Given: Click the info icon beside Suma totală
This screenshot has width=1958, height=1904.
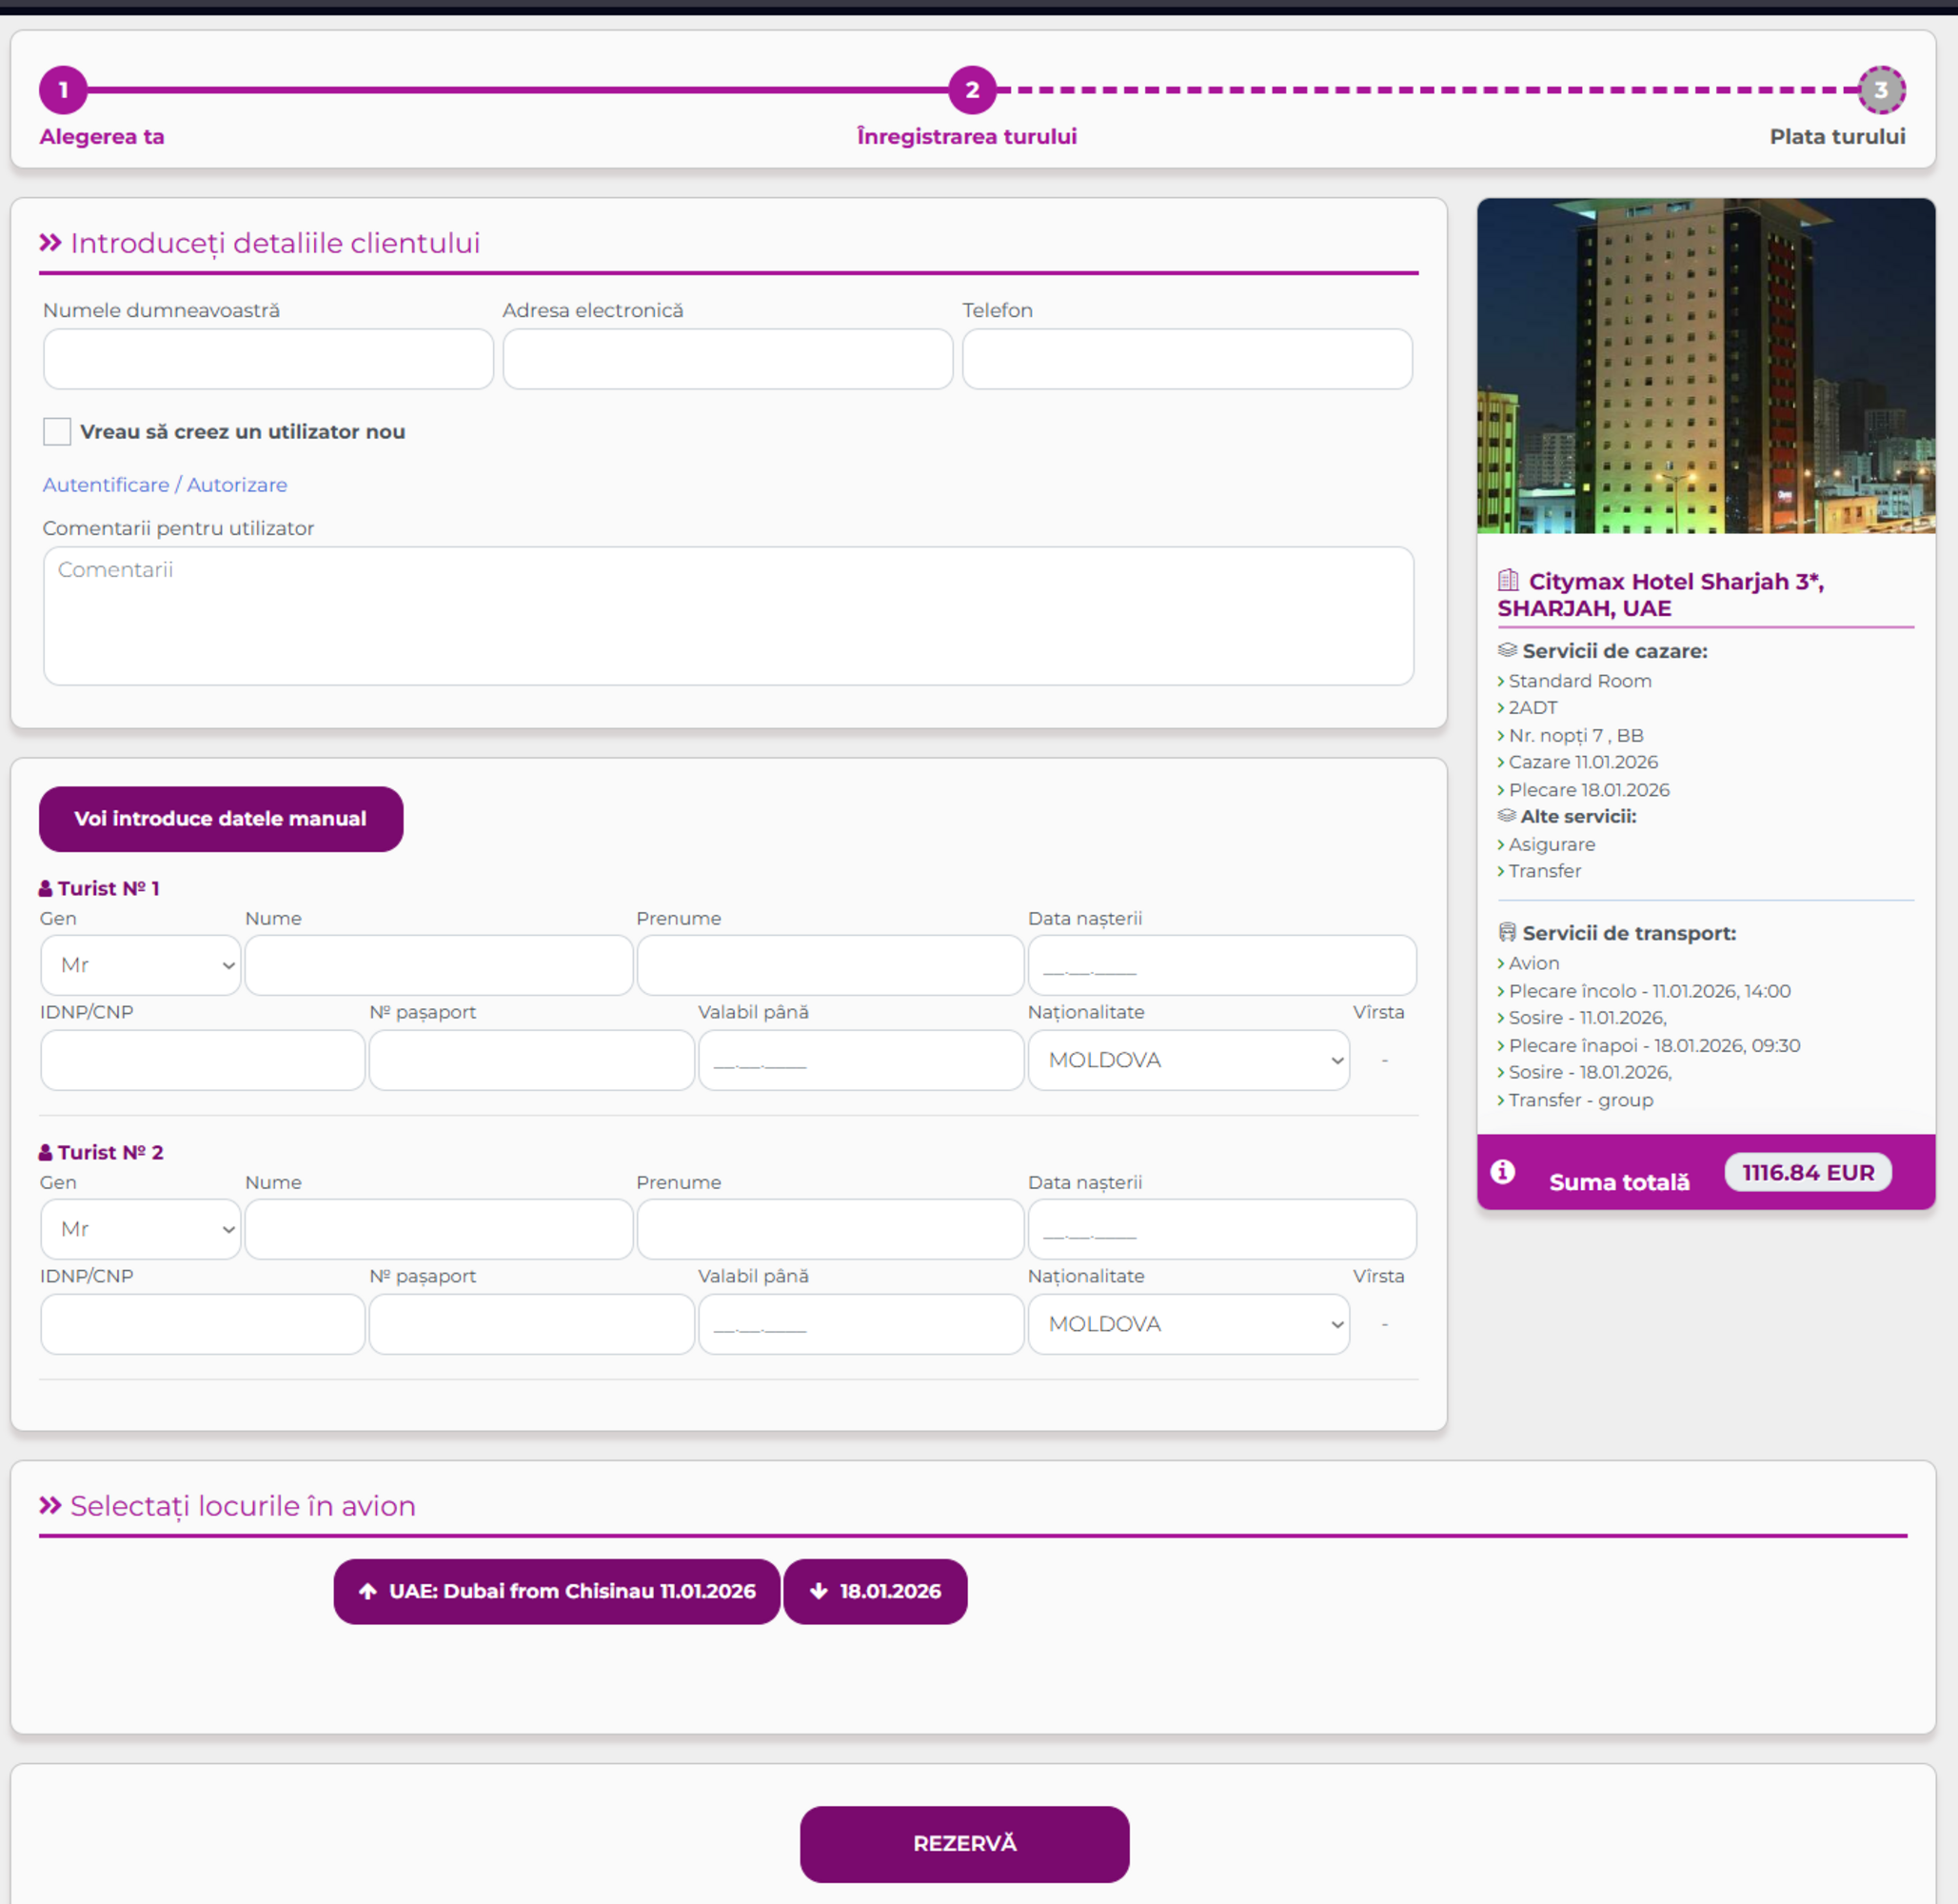Looking at the screenshot, I should (x=1502, y=1172).
